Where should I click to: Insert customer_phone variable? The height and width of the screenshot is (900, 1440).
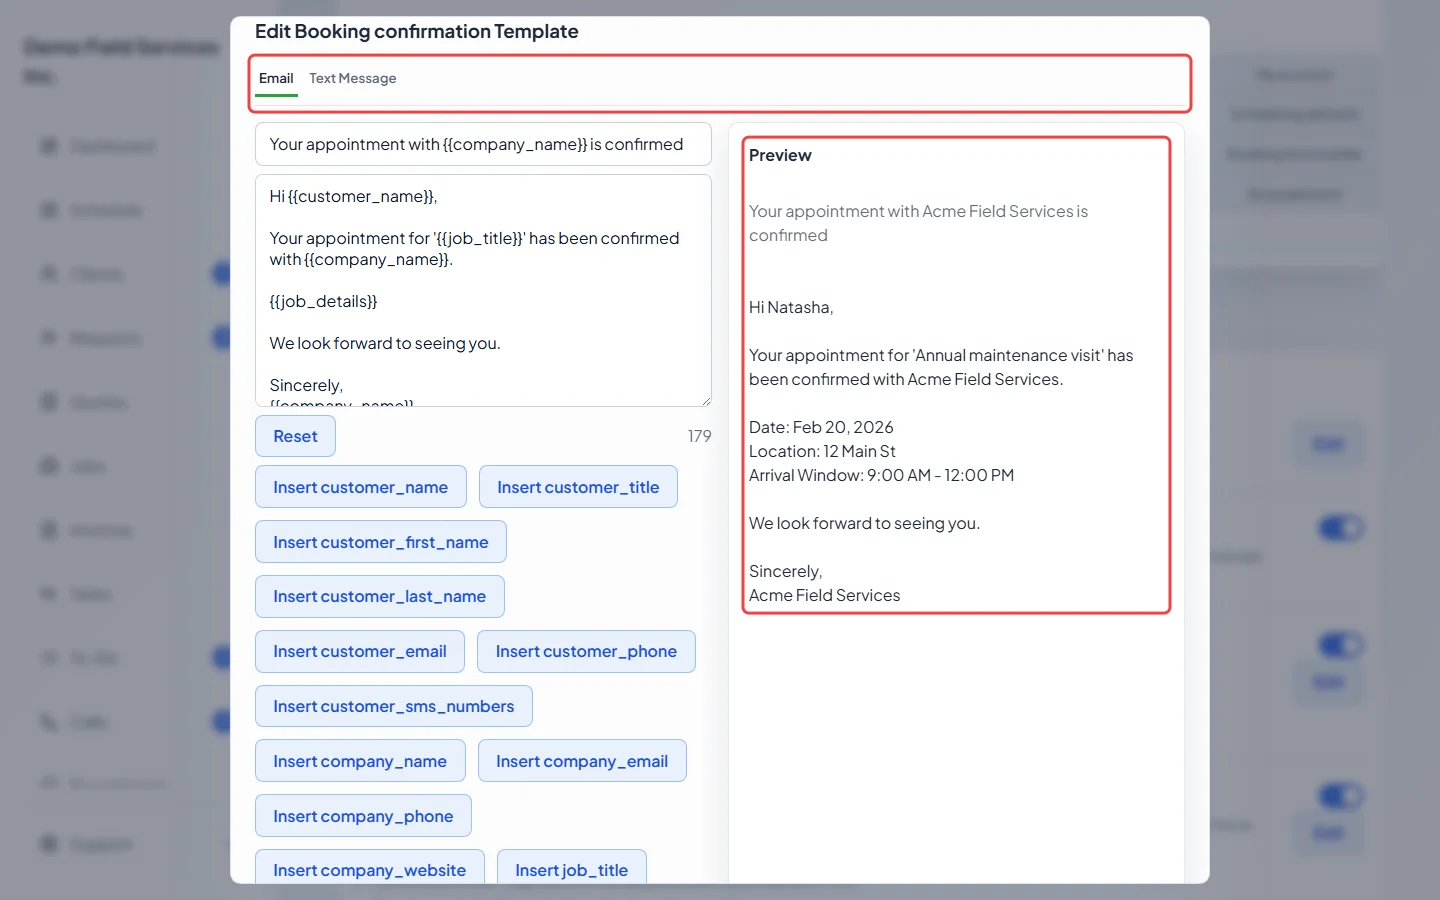click(x=586, y=651)
